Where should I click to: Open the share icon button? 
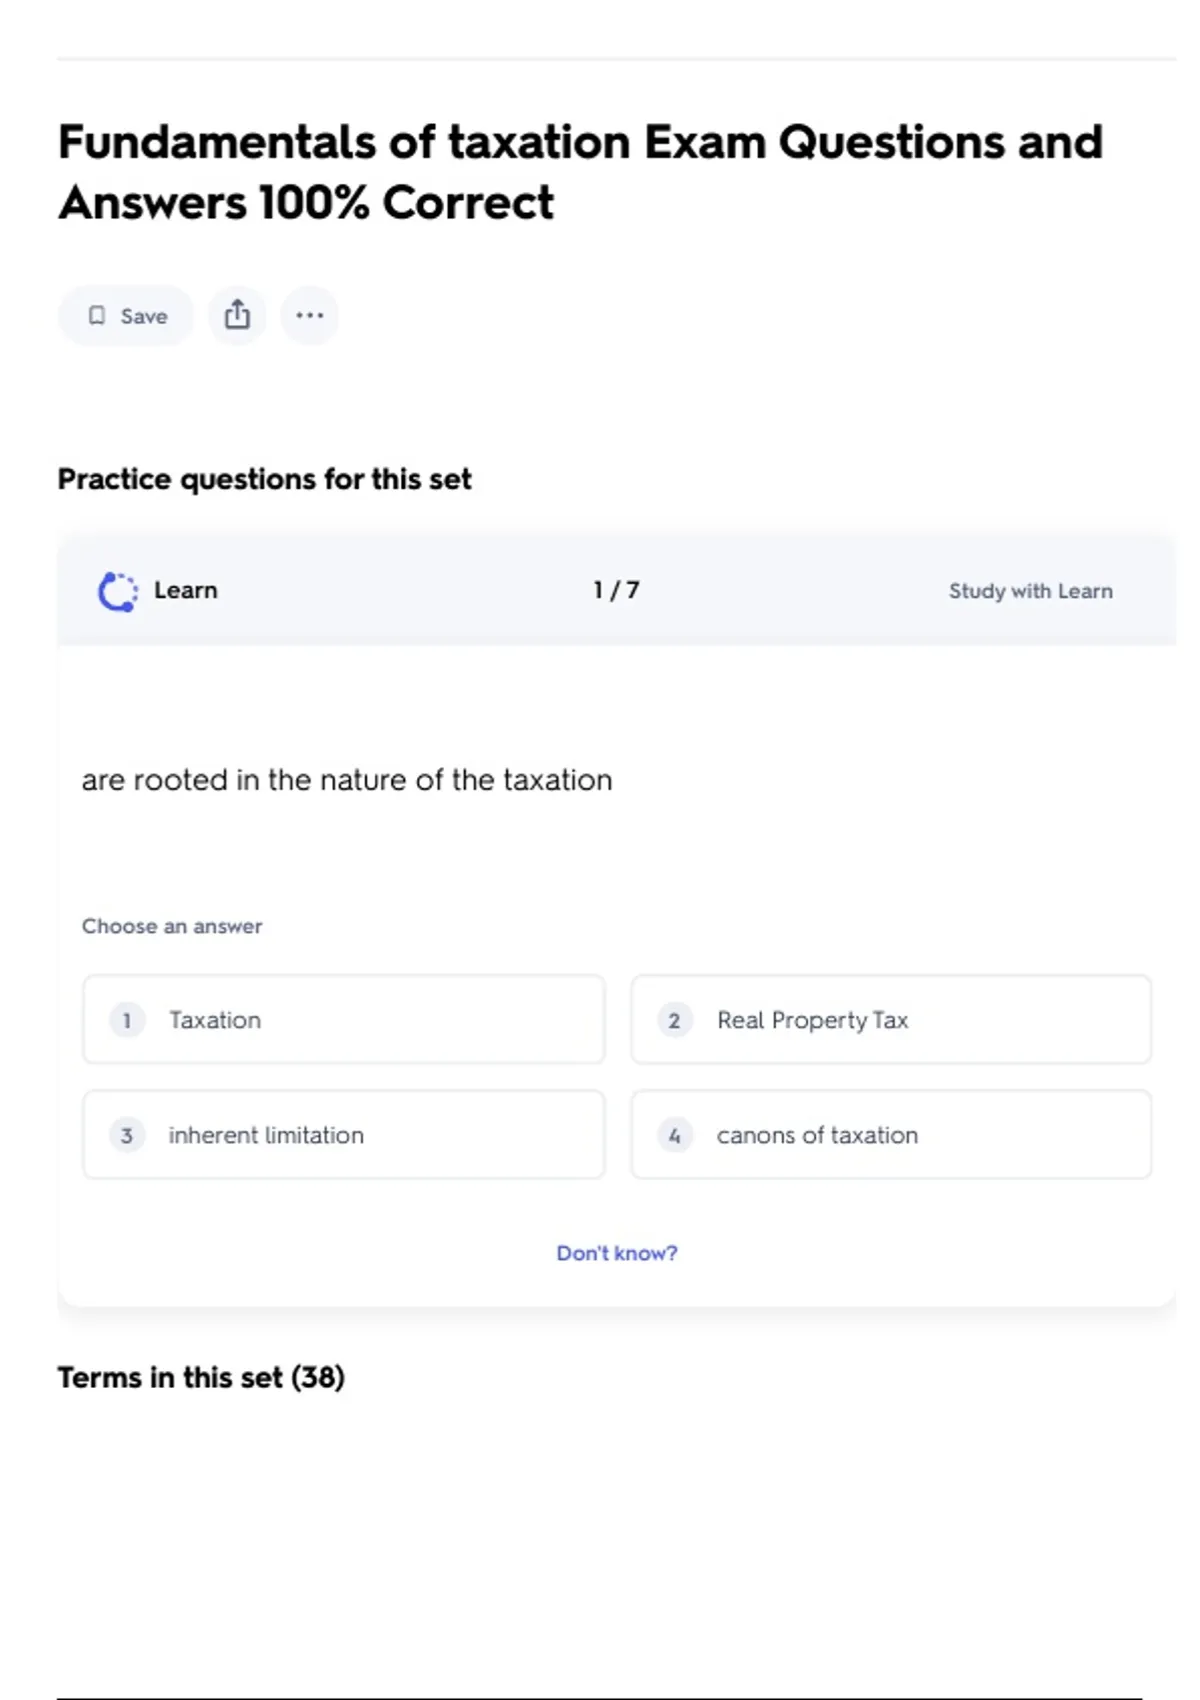click(237, 315)
